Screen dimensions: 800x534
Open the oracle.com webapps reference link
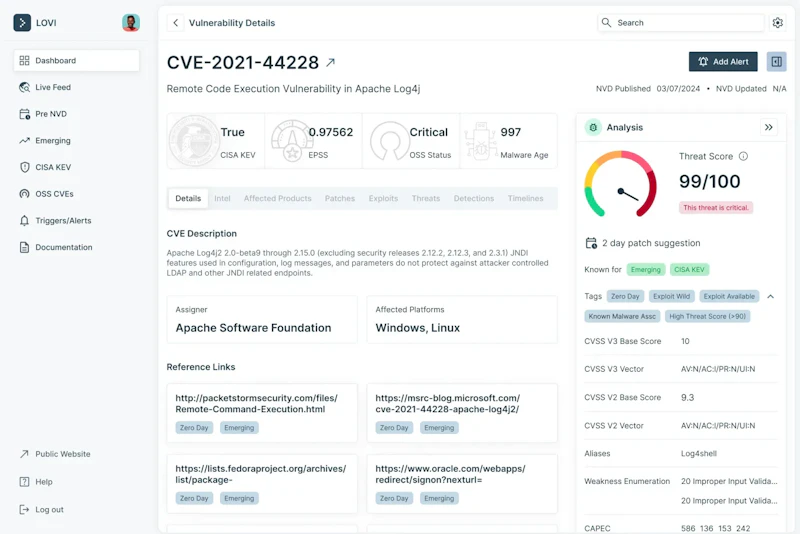pyautogui.click(x=450, y=474)
